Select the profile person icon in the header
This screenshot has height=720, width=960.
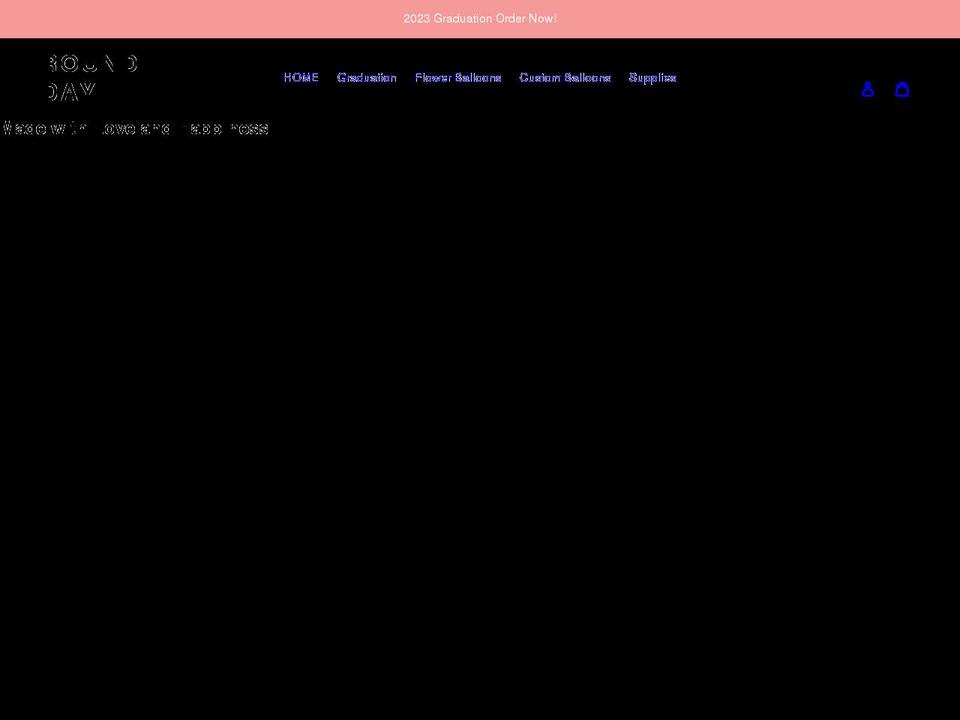click(x=868, y=89)
